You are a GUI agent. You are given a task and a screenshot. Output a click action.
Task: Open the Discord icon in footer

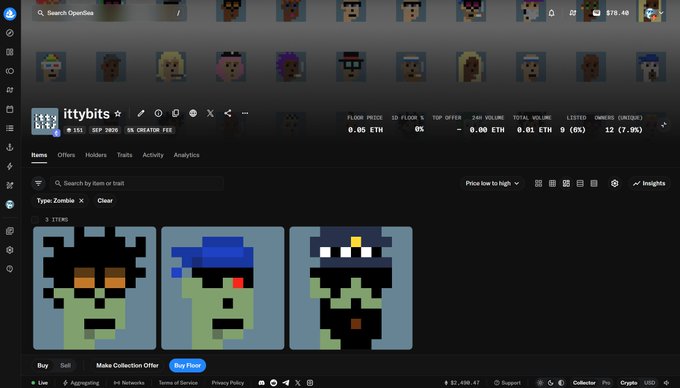pyautogui.click(x=262, y=383)
